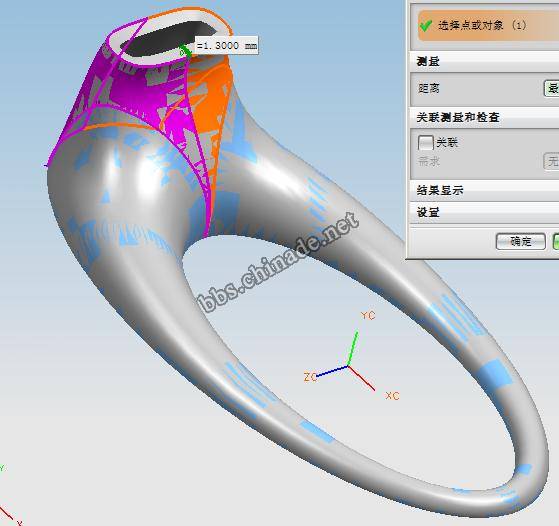Select the red XC axis handle
This screenshot has height=526, width=559.
point(361,378)
